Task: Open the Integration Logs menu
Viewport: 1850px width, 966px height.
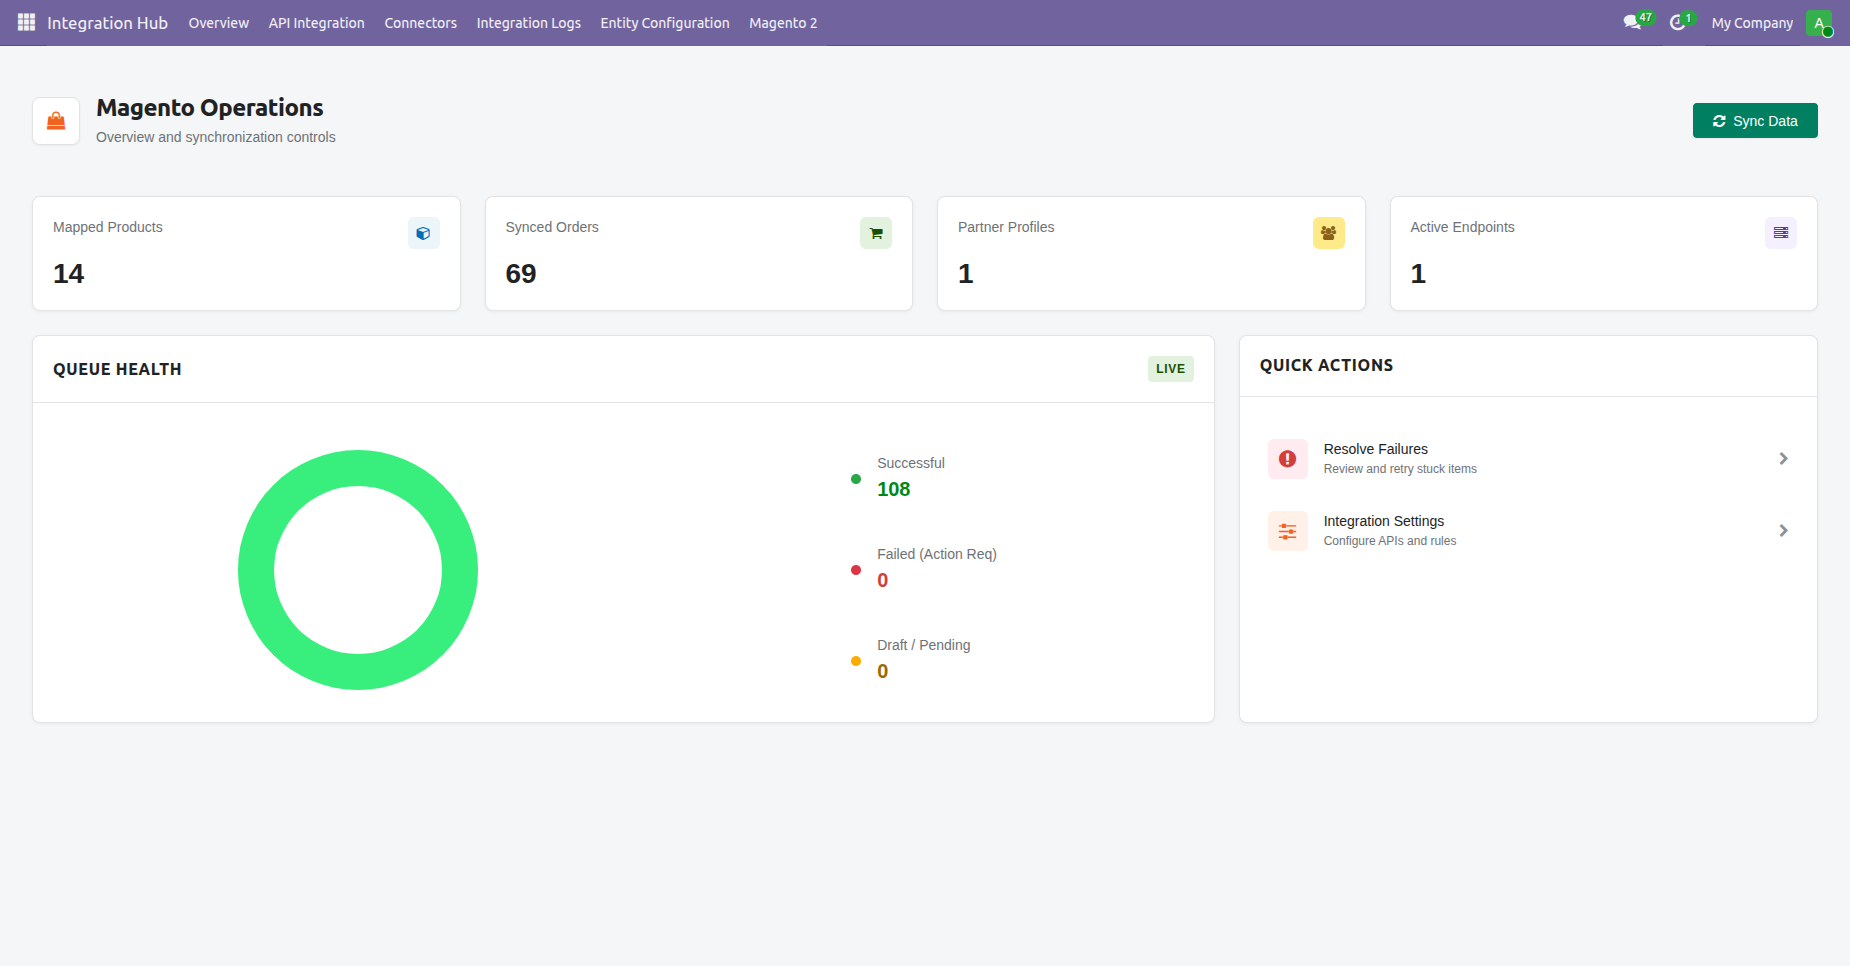Action: (528, 23)
